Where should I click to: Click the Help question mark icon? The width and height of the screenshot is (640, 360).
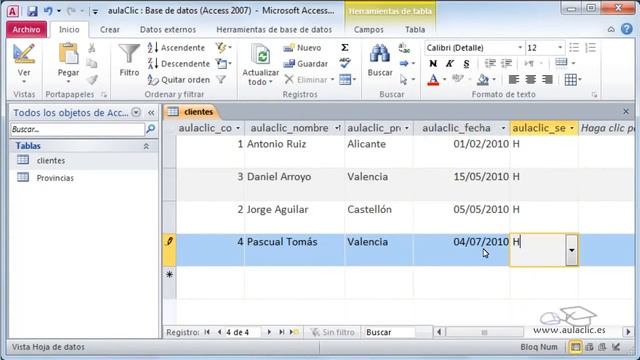pos(627,29)
